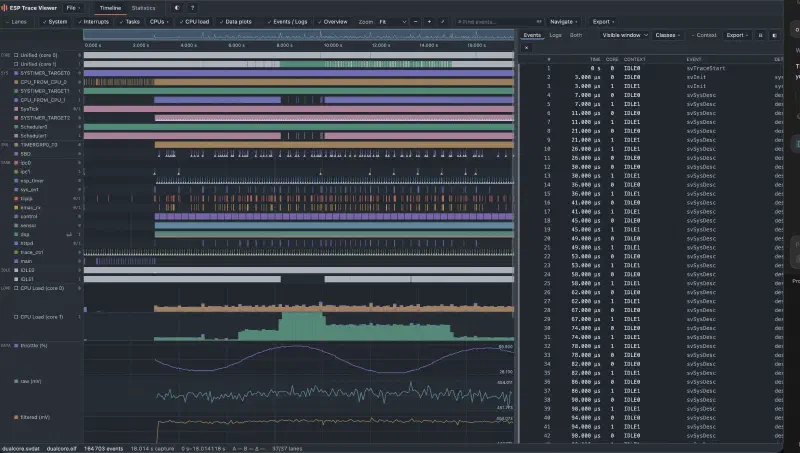Open the help question mark icon

192,8
